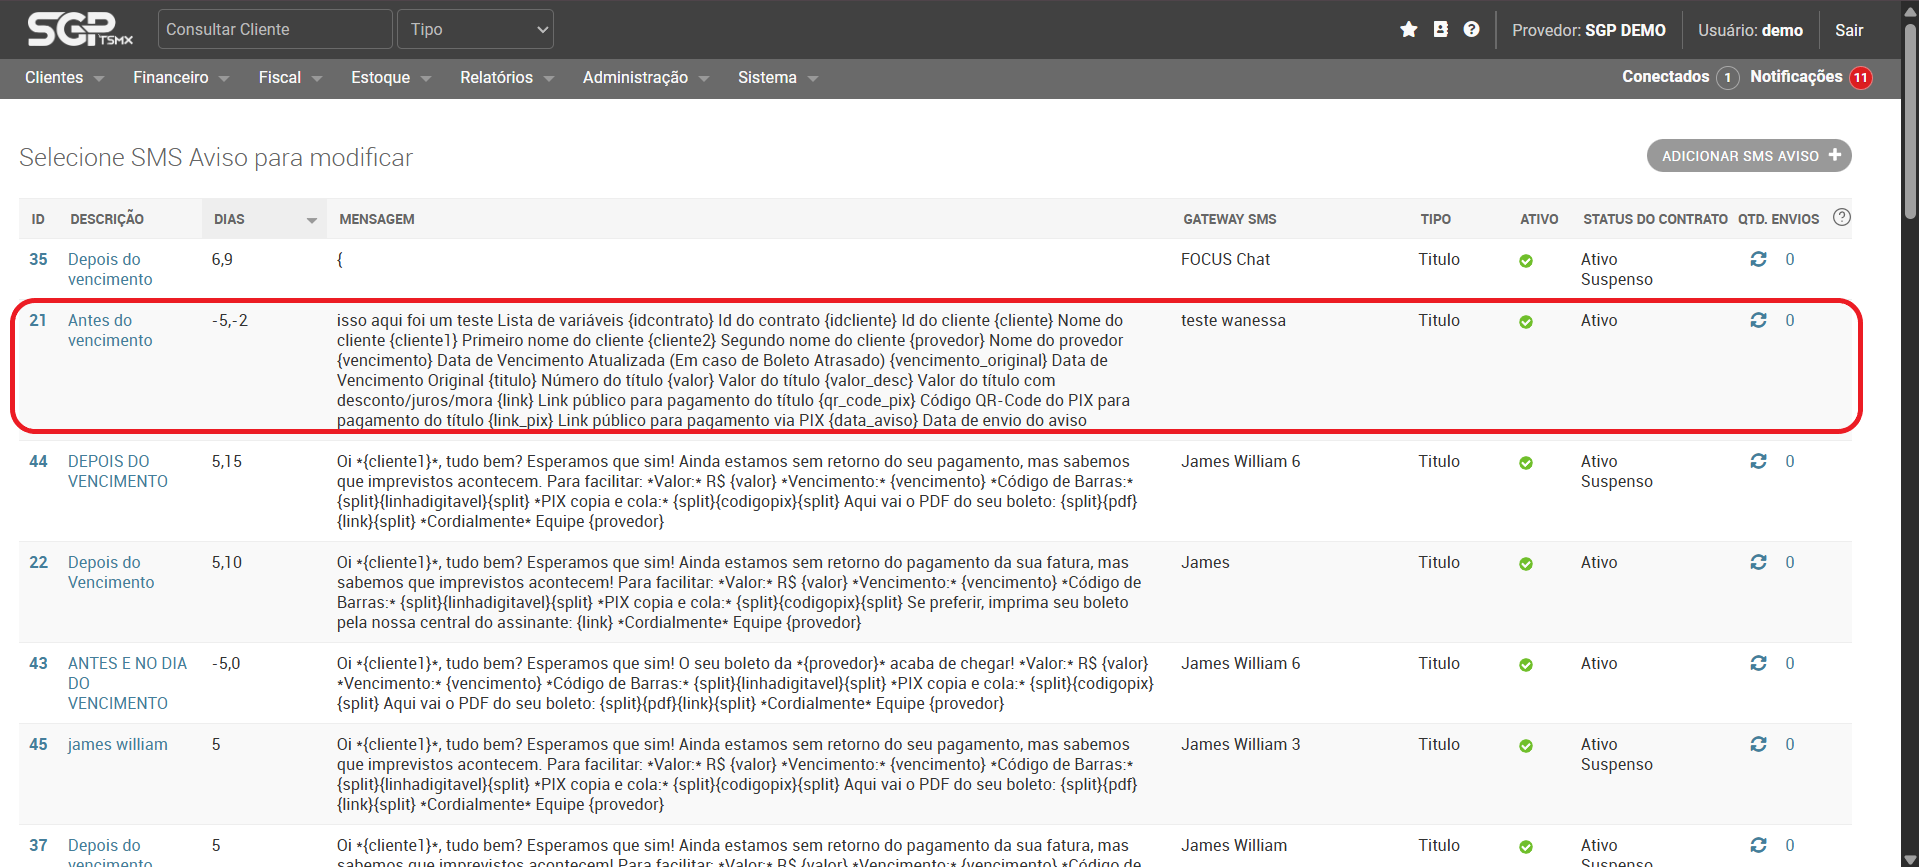Click the Notificações badge showing 11
Viewport: 1919px width, 867px height.
[x=1860, y=78]
